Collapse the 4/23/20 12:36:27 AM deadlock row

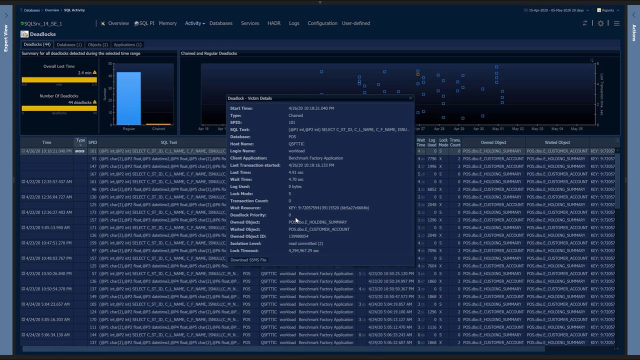(23, 212)
